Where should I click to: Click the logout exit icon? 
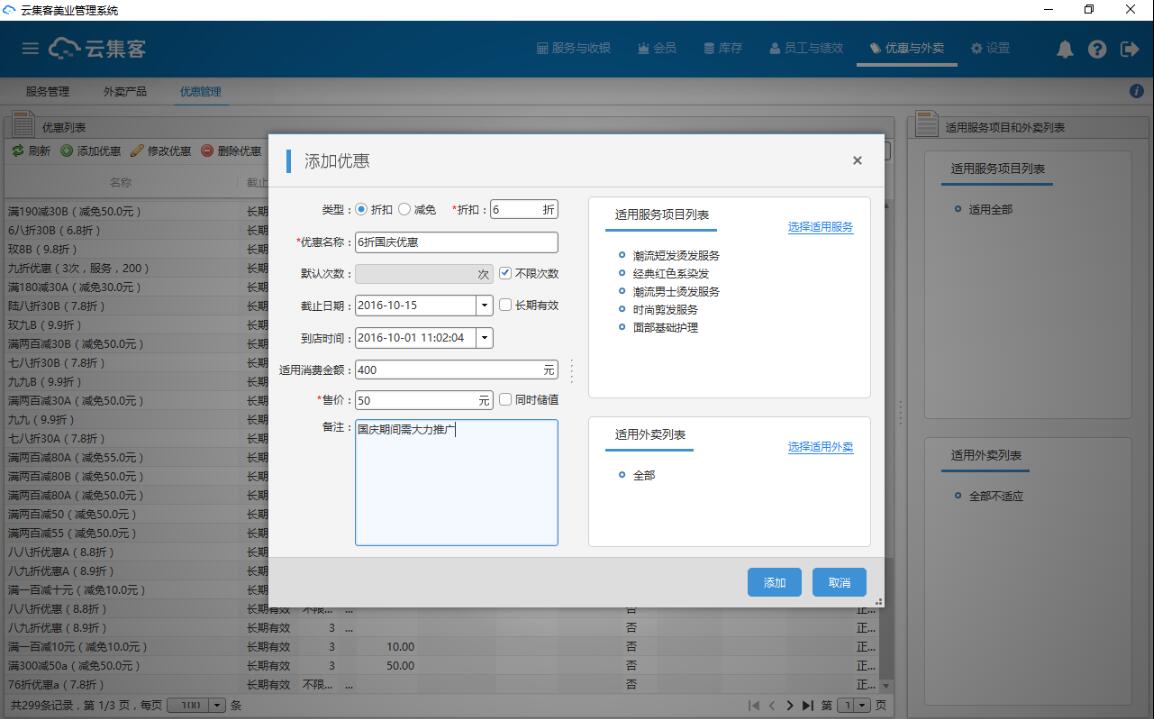1129,49
